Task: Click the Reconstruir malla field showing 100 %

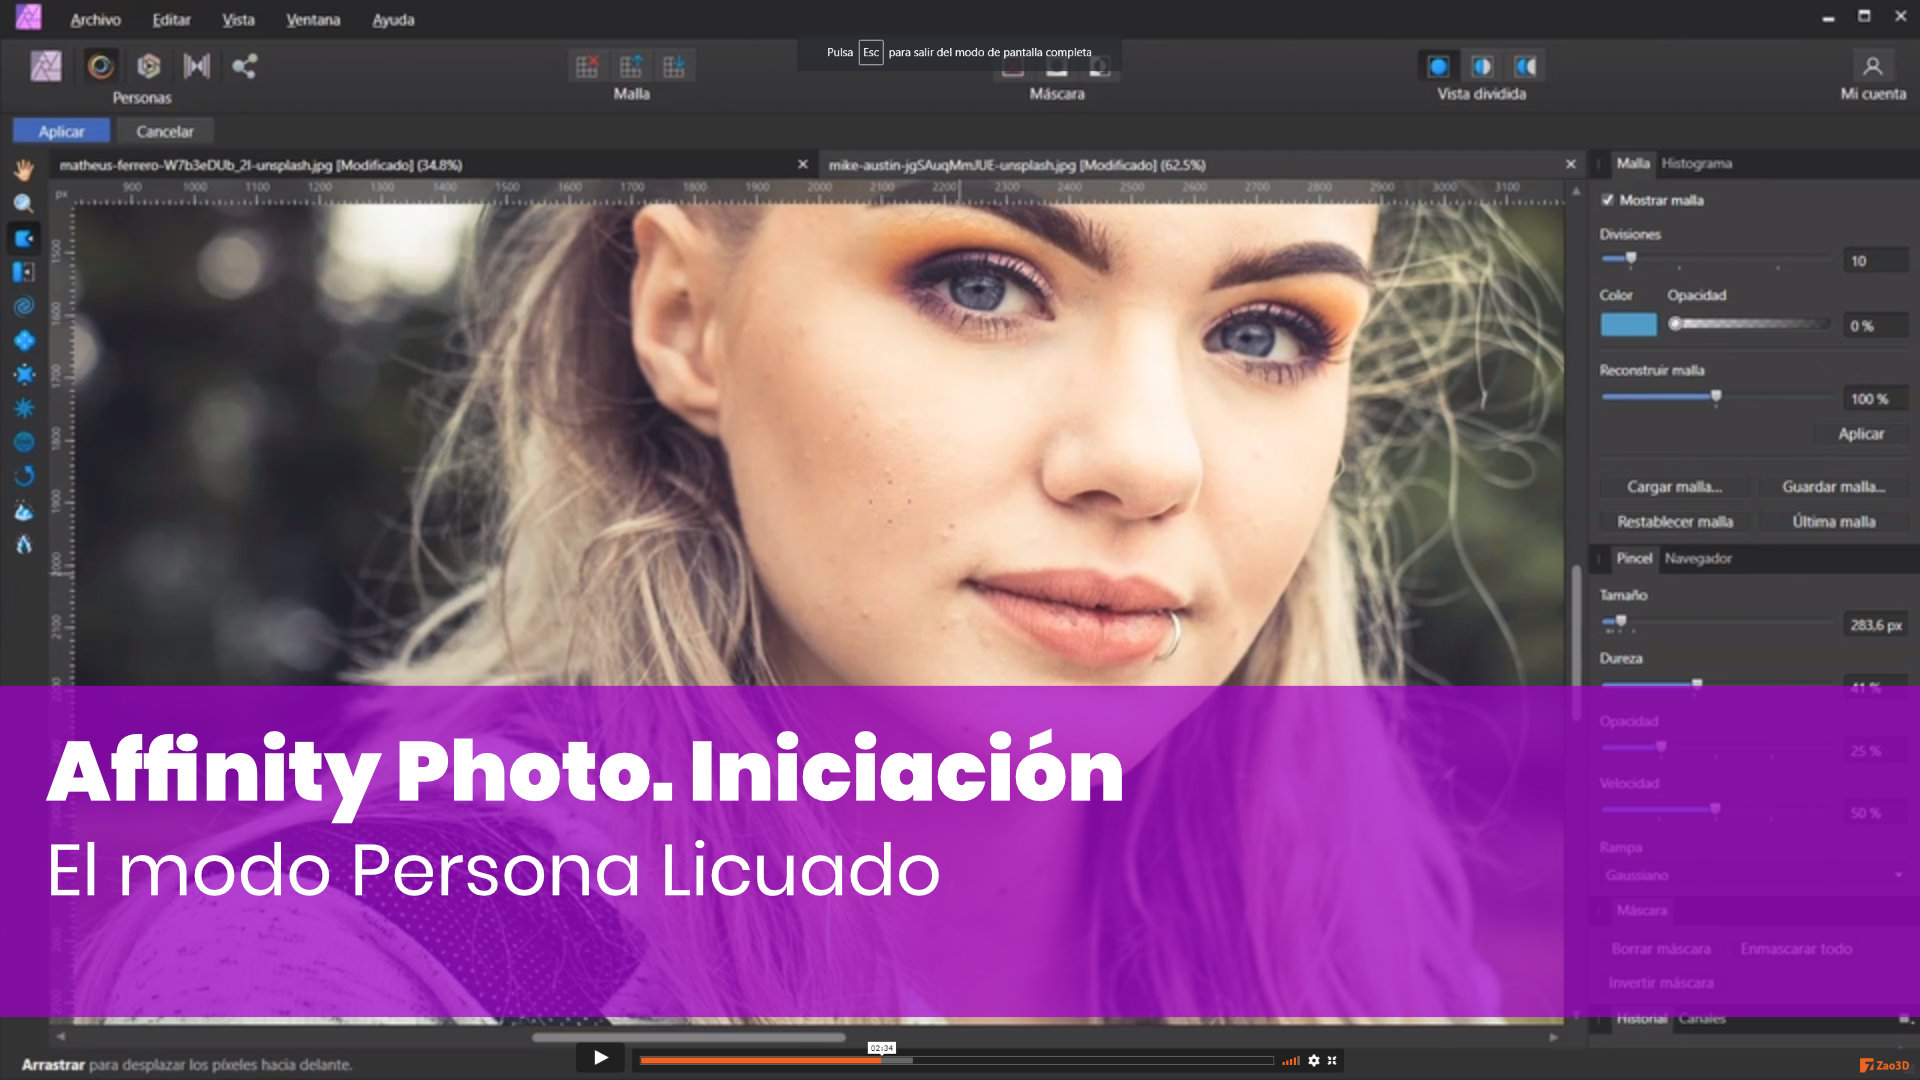Action: (1875, 399)
